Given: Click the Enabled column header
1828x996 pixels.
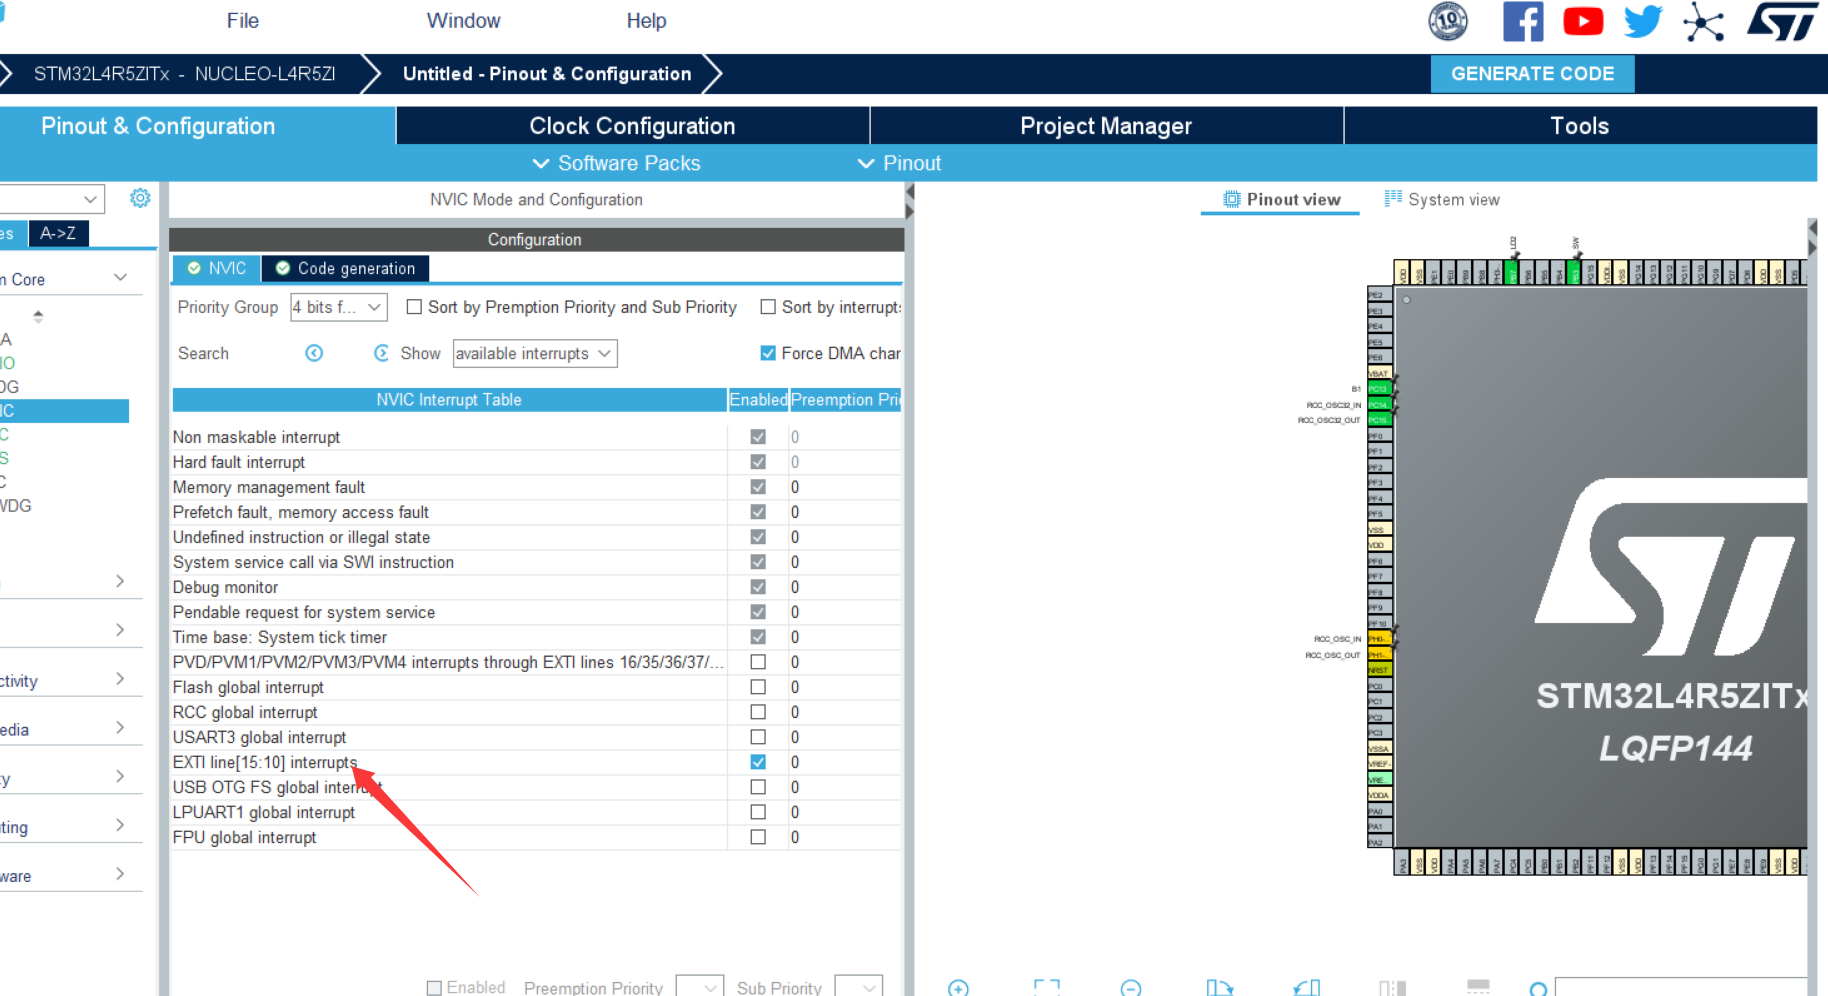Looking at the screenshot, I should pos(758,399).
